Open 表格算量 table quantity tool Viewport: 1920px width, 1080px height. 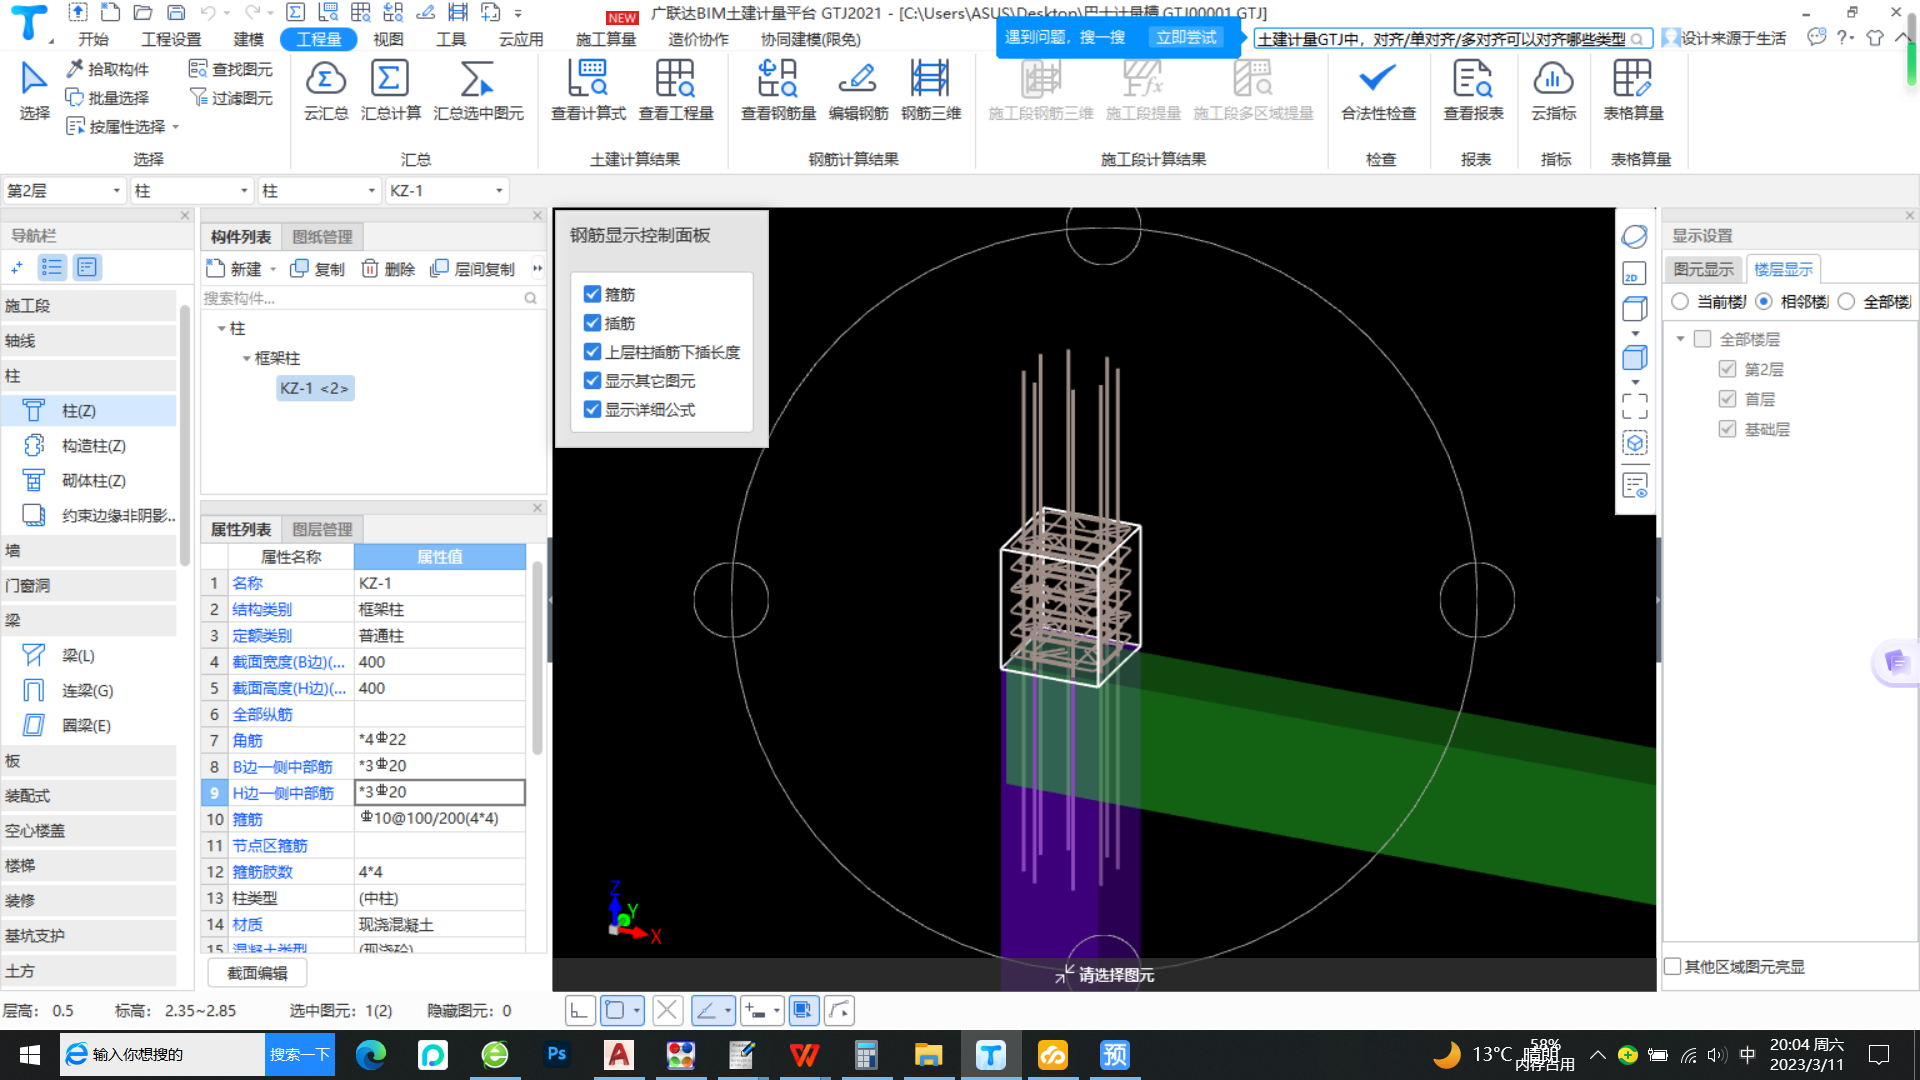pos(1633,90)
